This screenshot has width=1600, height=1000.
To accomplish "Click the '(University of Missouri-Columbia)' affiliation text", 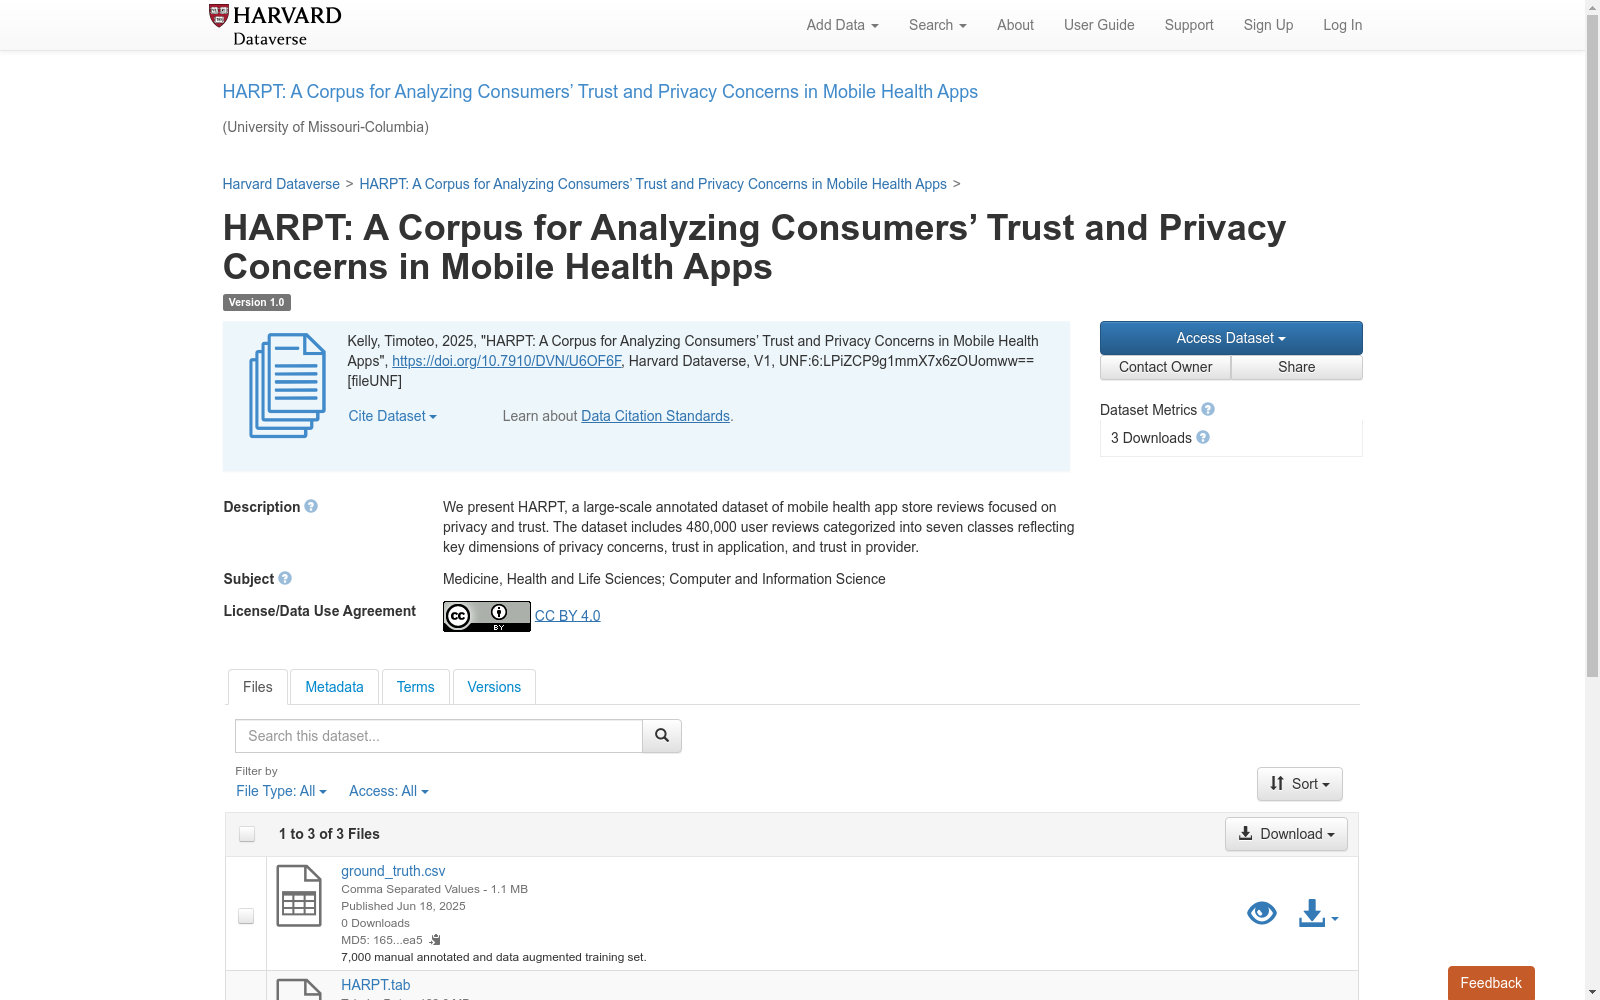I will coord(325,127).
